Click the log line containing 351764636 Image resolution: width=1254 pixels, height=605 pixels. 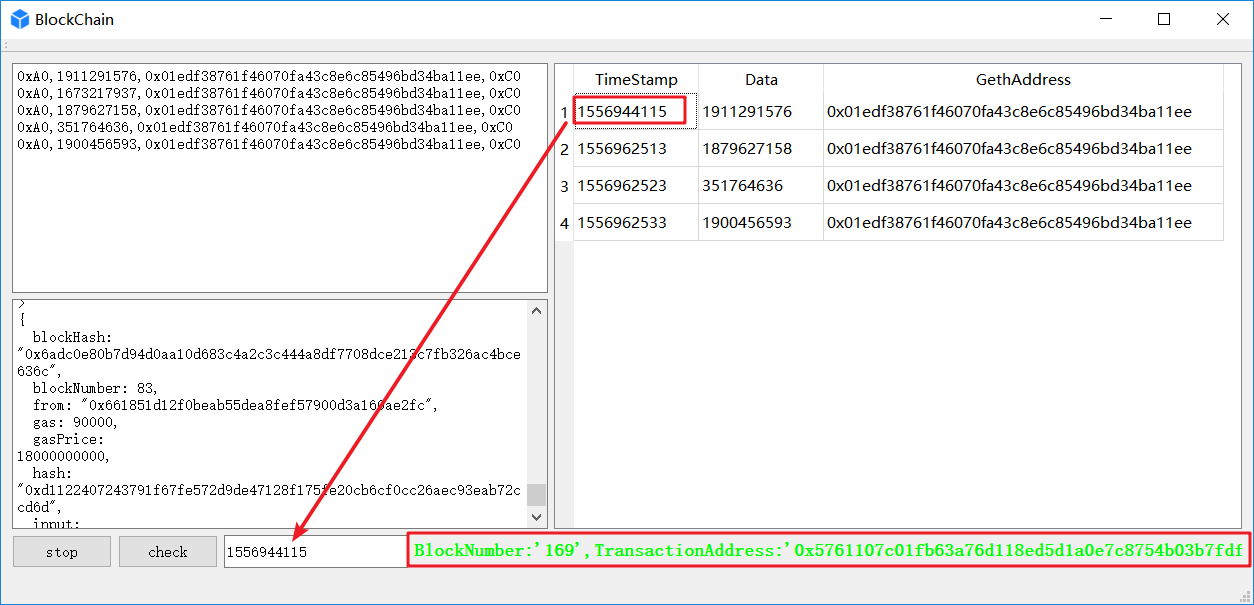(x=265, y=127)
